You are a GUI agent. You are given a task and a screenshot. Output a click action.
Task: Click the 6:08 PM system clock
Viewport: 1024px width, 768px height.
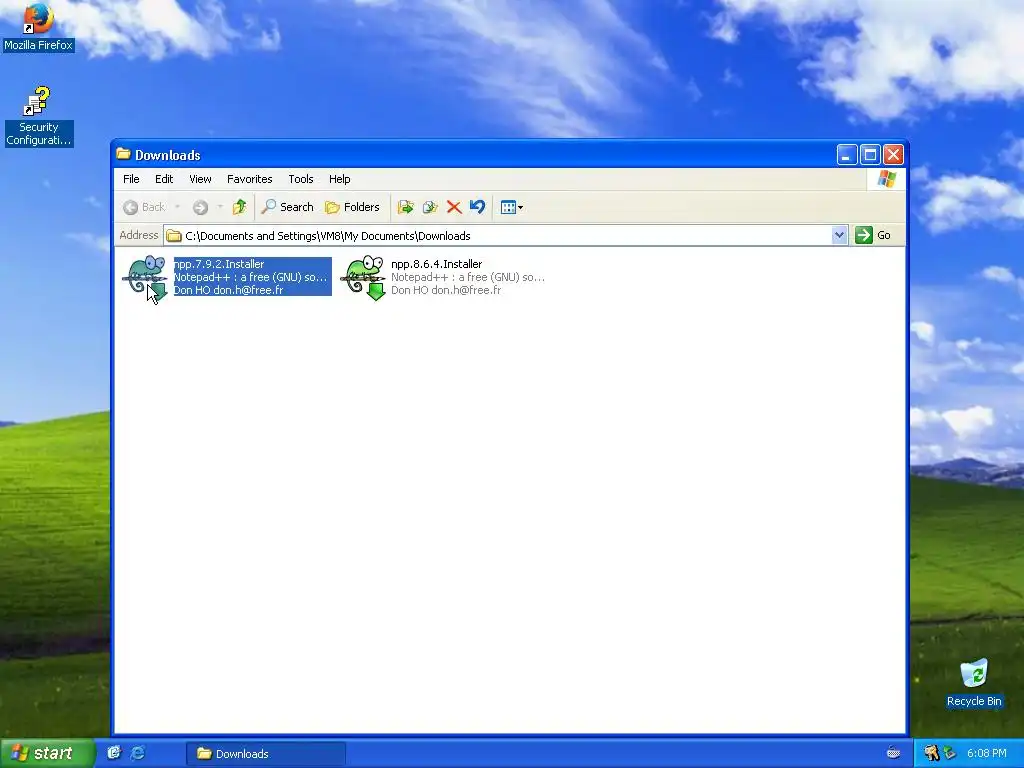[986, 754]
